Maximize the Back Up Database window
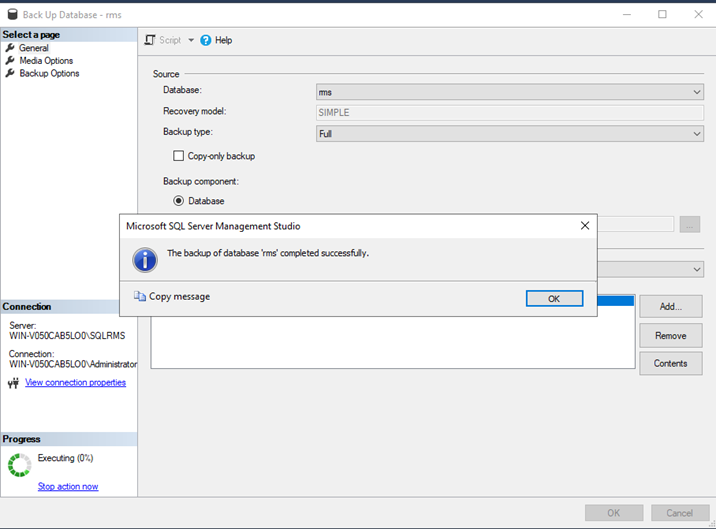The image size is (716, 529). (x=662, y=14)
